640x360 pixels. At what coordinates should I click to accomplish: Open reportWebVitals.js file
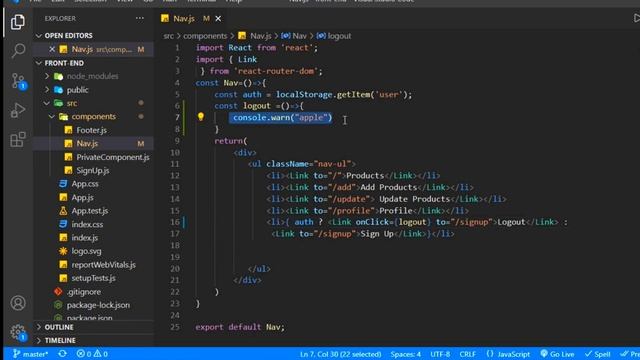click(x=103, y=265)
